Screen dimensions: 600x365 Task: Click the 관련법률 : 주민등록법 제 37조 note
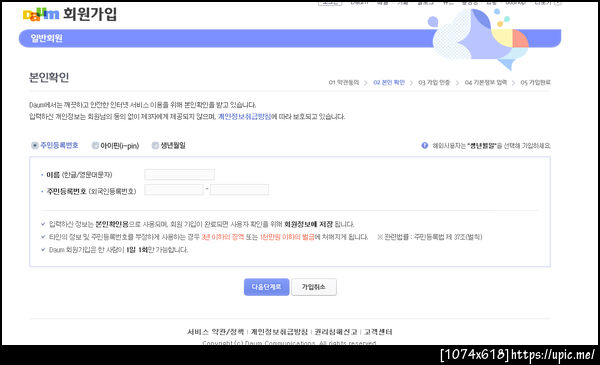pos(430,237)
